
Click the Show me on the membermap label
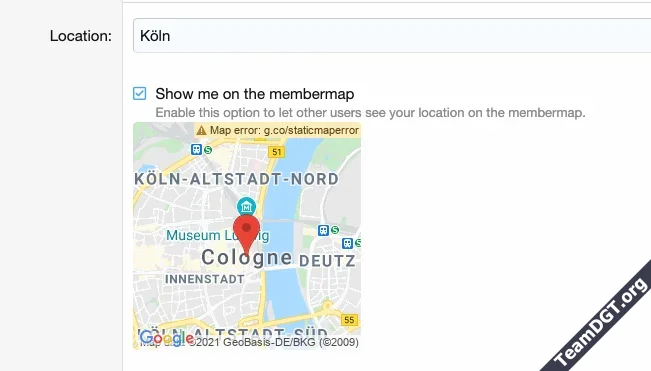(x=255, y=94)
